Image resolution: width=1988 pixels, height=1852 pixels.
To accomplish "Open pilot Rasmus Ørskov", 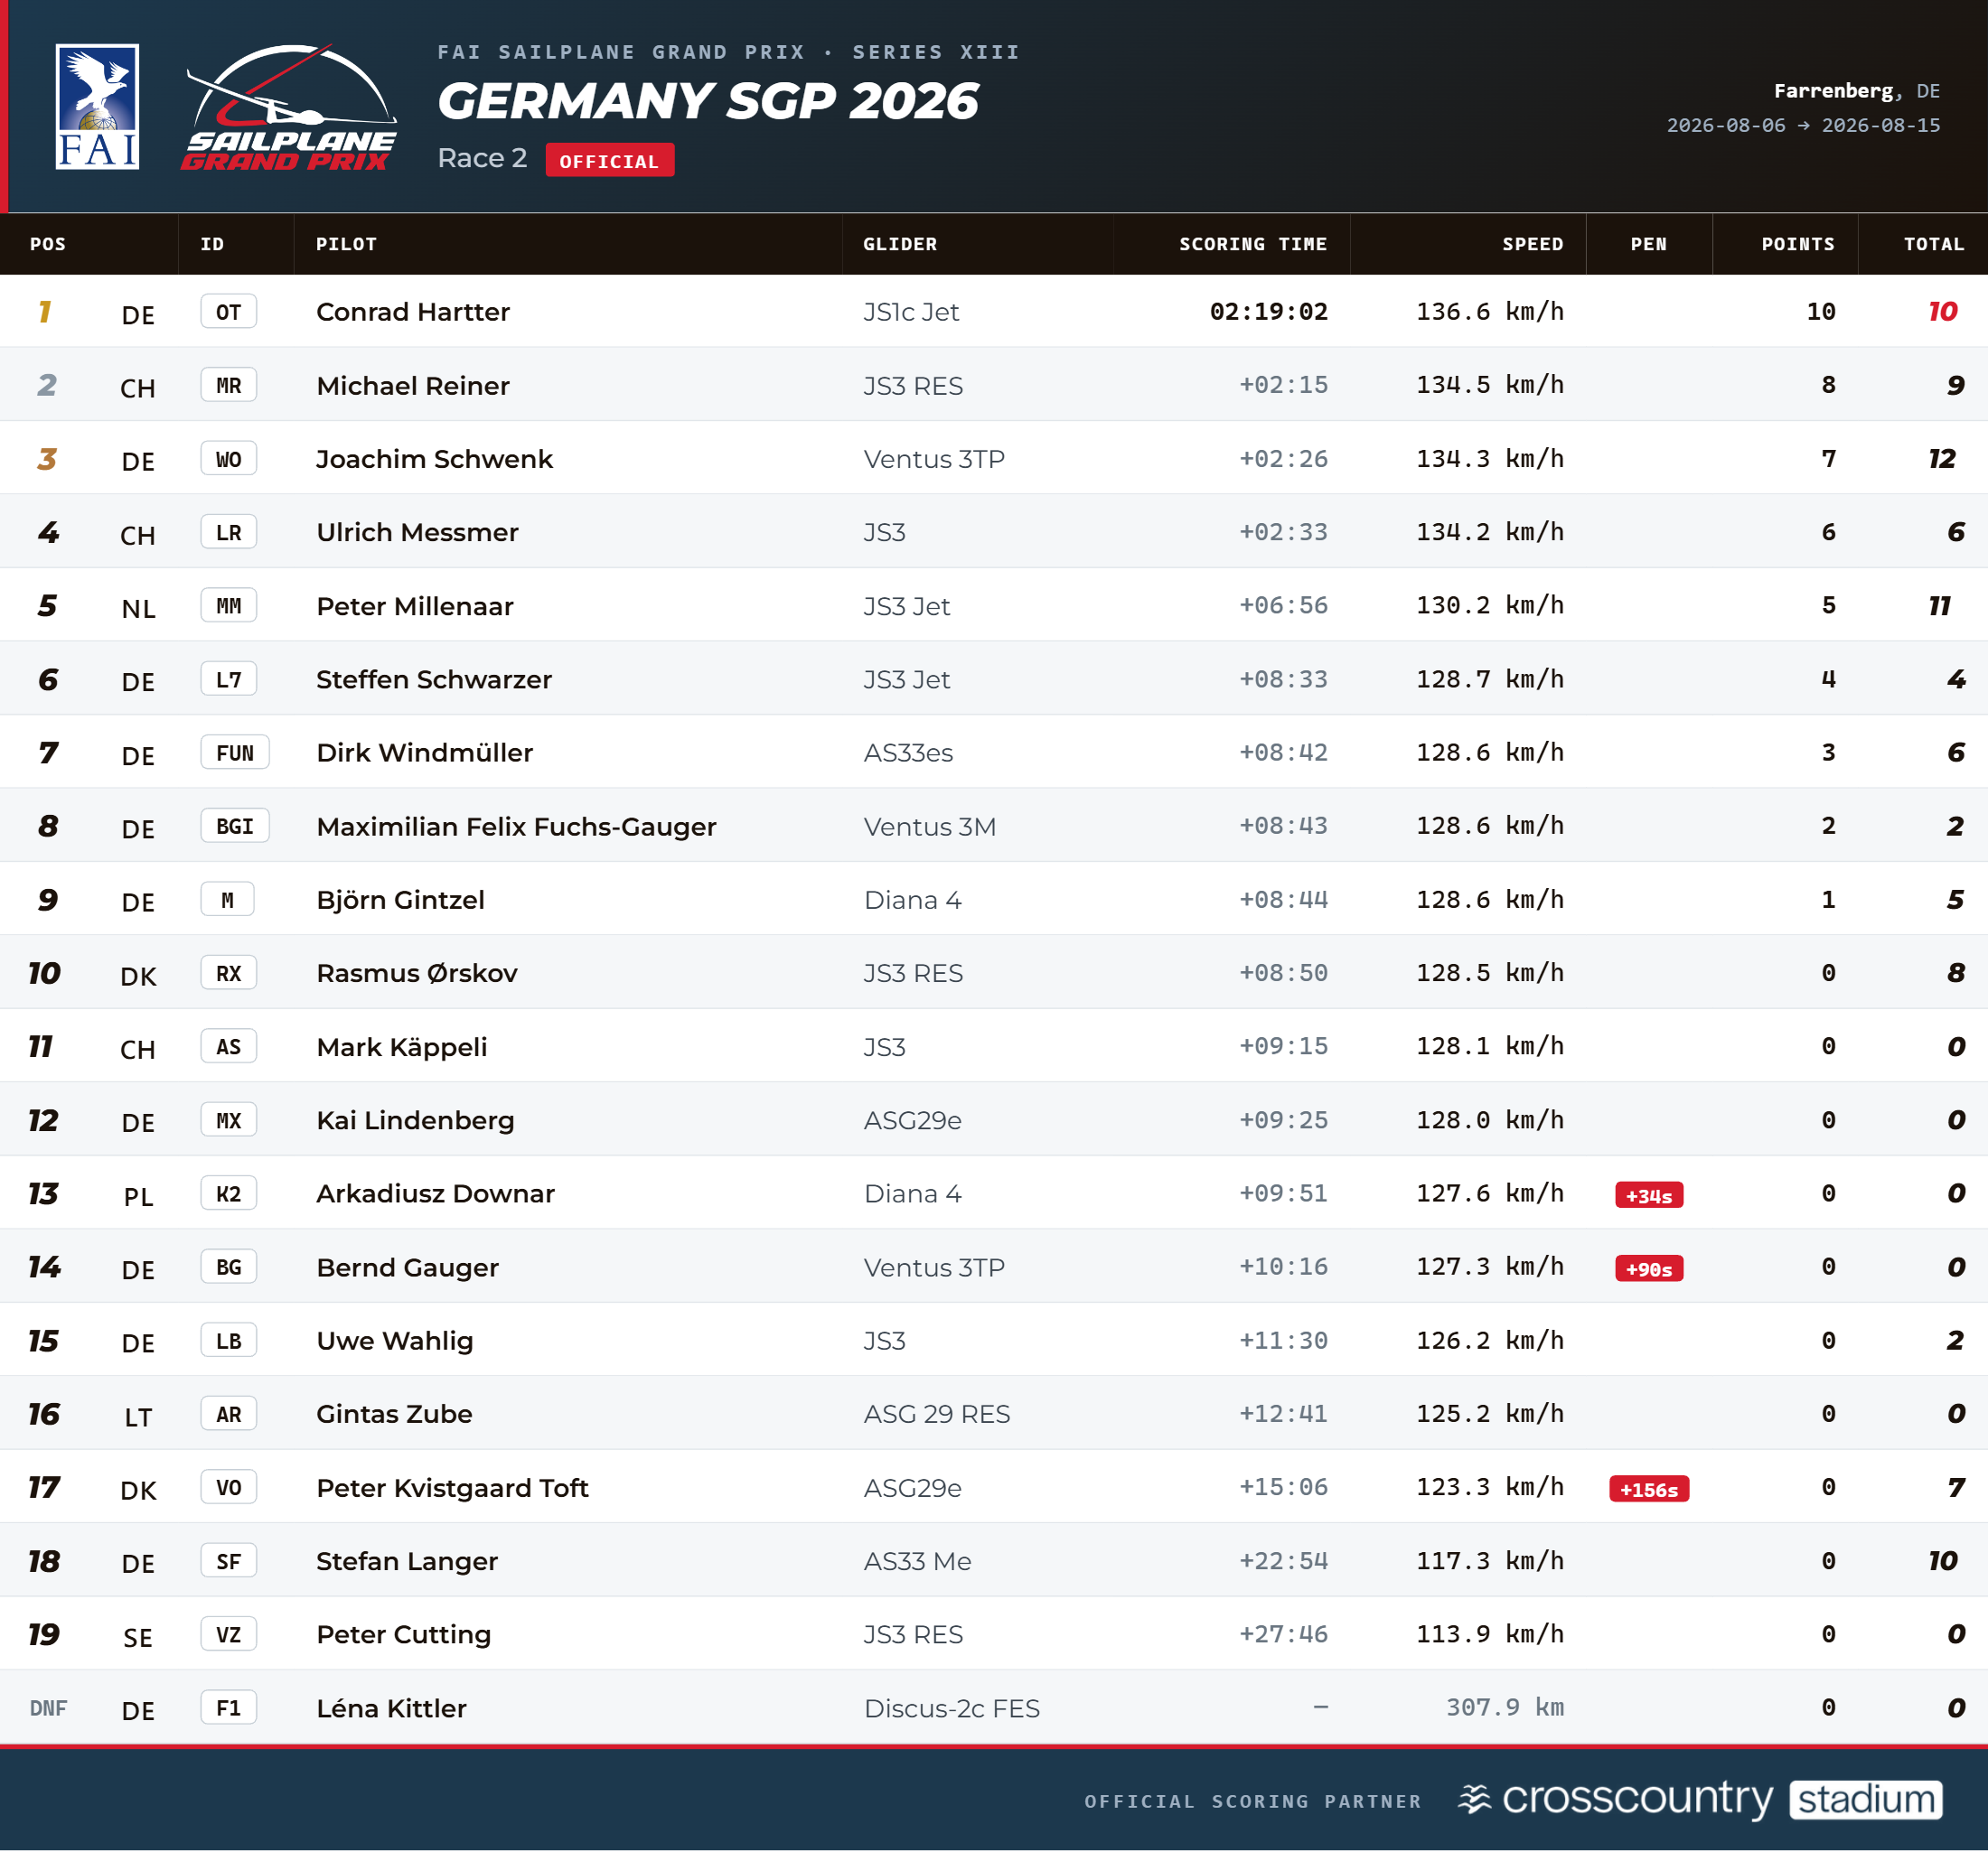I will (417, 973).
